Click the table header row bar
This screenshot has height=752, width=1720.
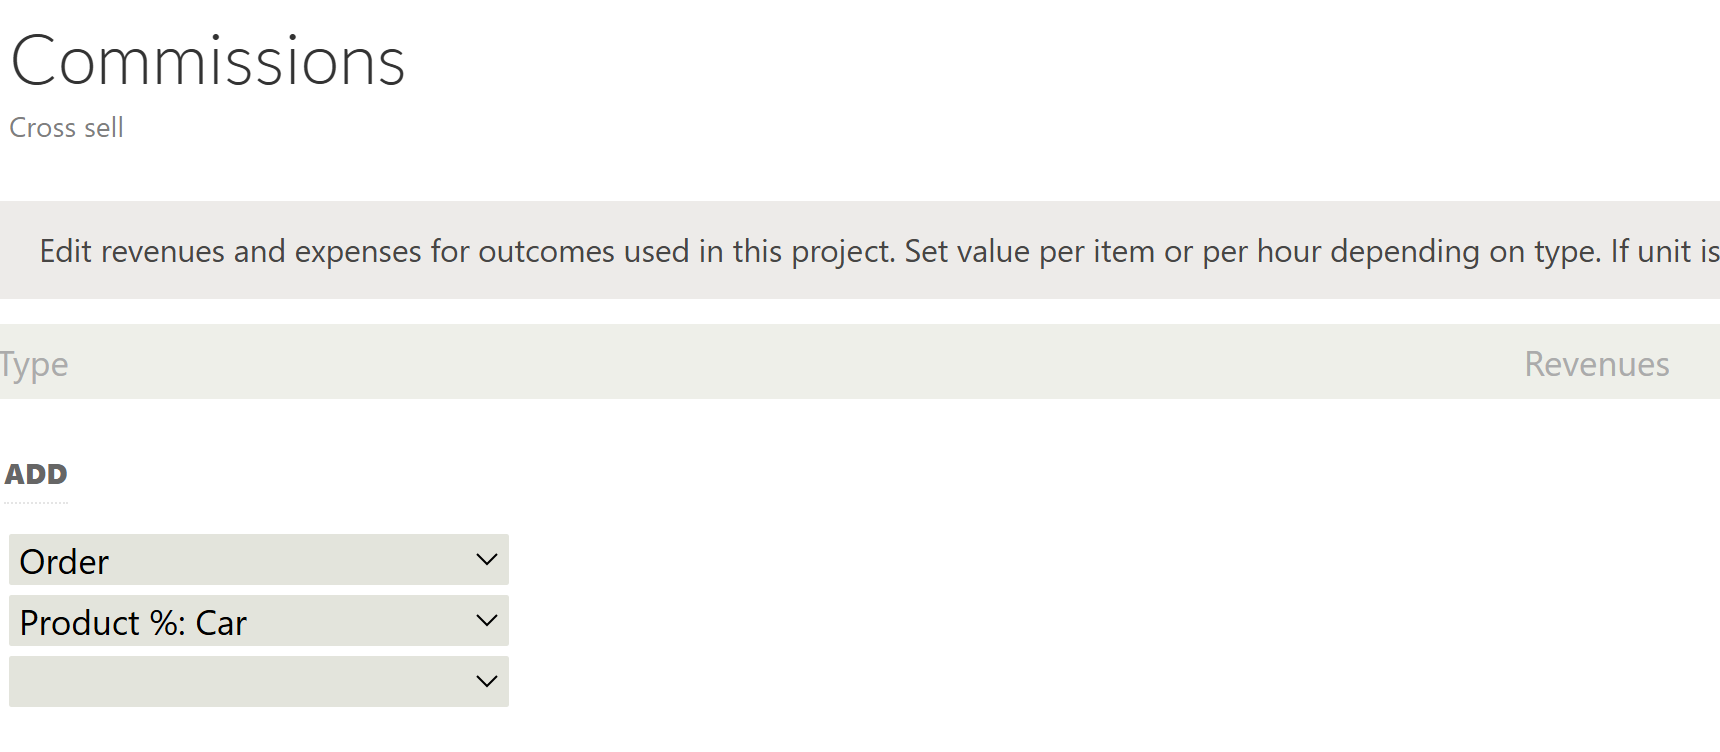tap(800, 362)
